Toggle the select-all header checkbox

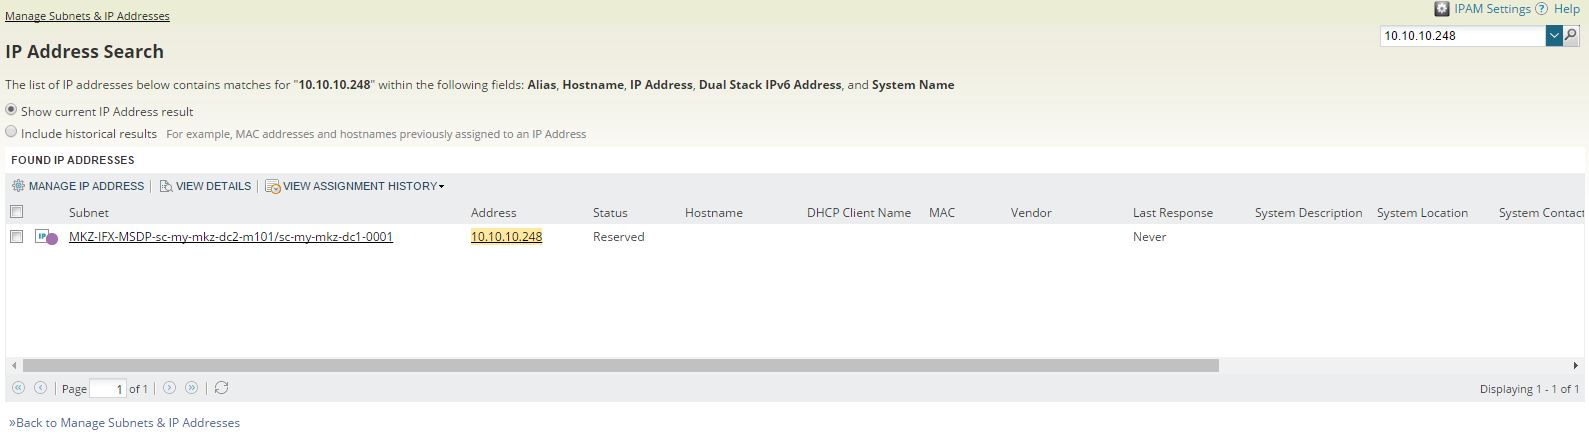(16, 212)
